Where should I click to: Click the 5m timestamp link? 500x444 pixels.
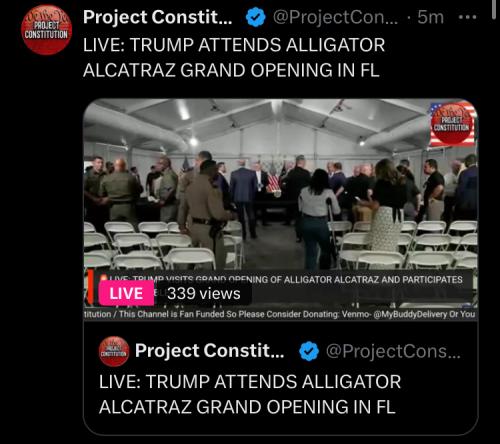(430, 17)
